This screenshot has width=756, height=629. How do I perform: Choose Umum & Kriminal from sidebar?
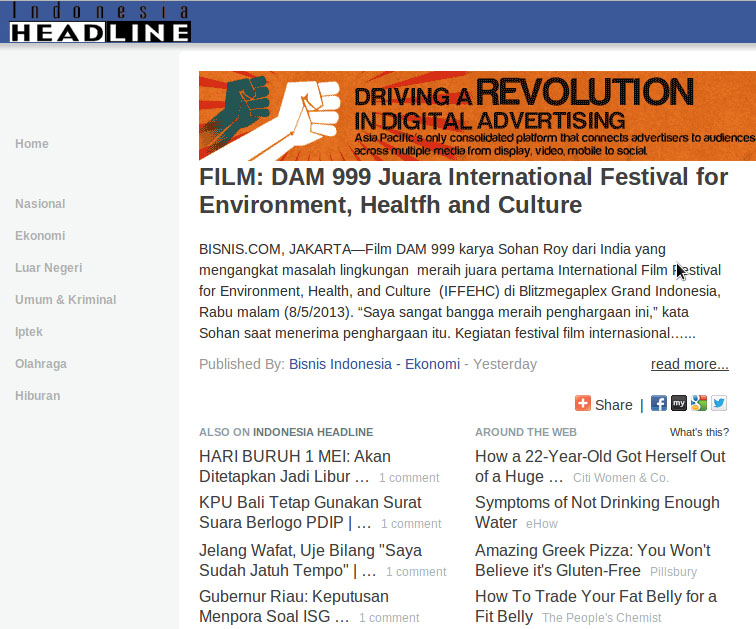click(x=65, y=300)
